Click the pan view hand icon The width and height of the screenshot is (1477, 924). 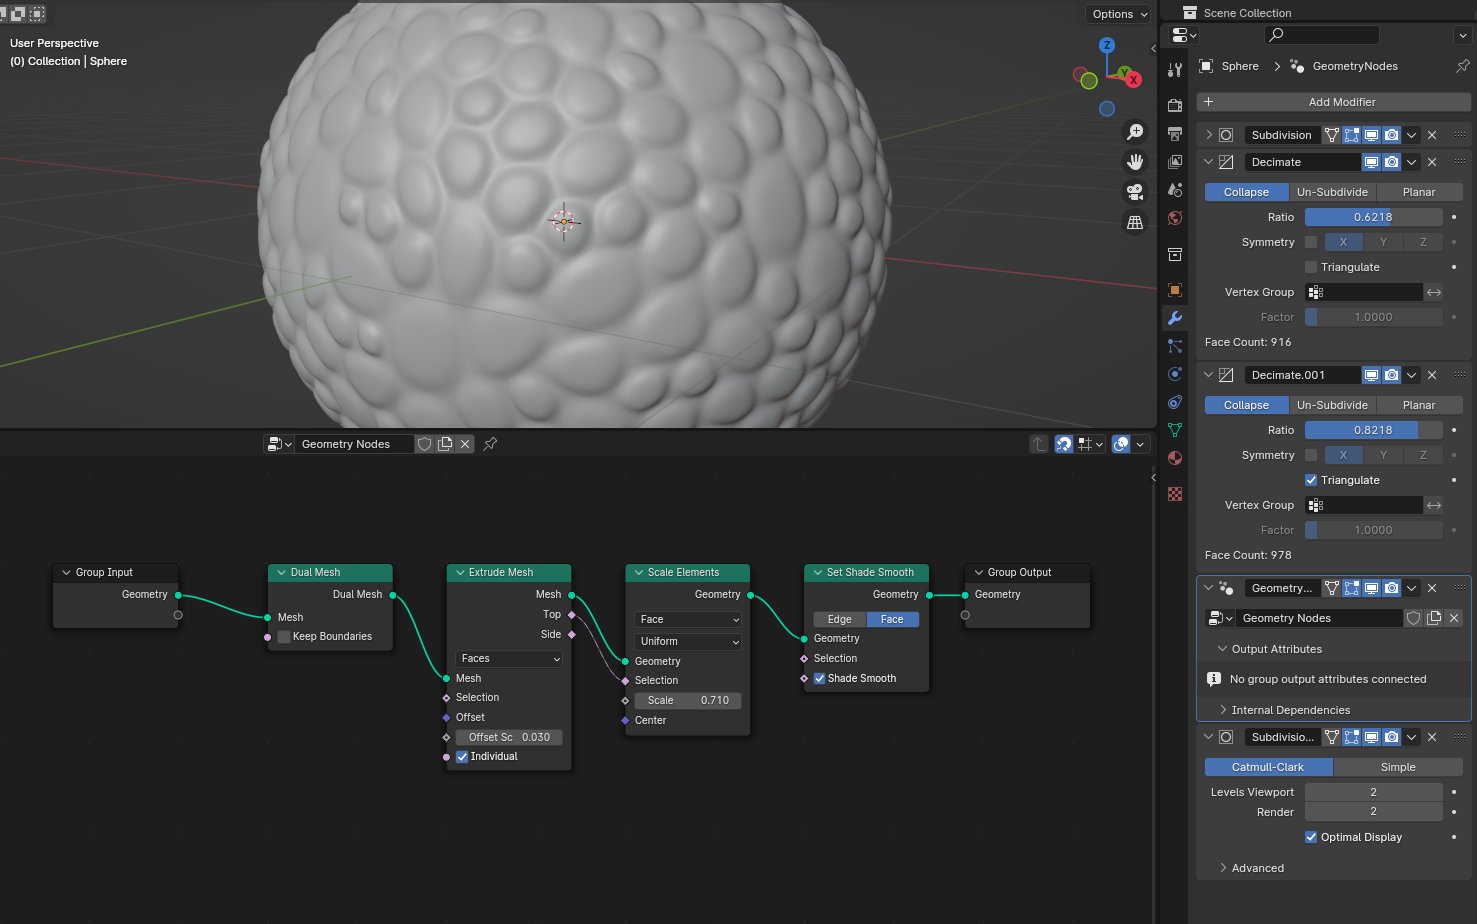click(1135, 162)
